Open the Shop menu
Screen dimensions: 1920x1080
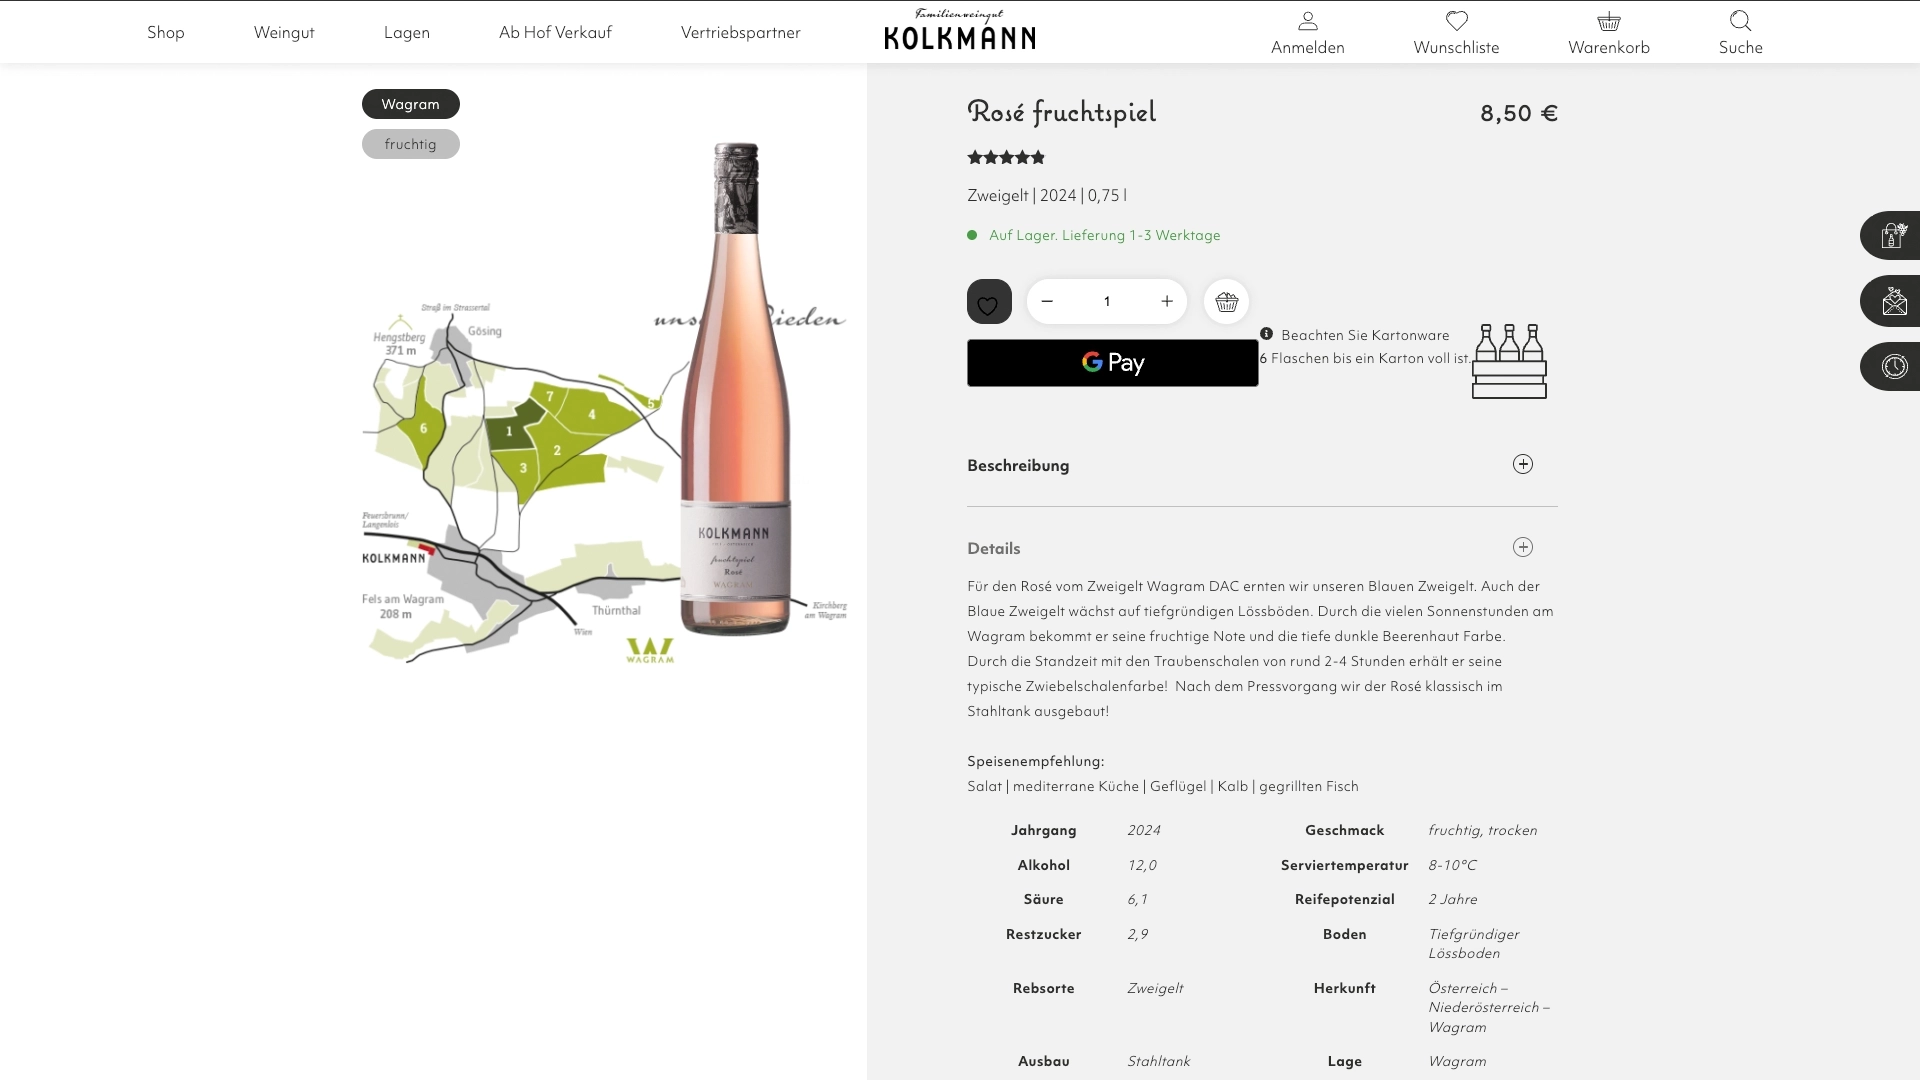coord(166,32)
